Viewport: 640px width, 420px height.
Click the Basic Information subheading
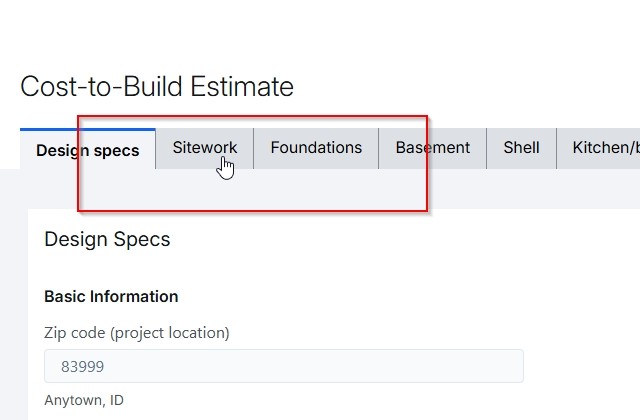click(111, 296)
